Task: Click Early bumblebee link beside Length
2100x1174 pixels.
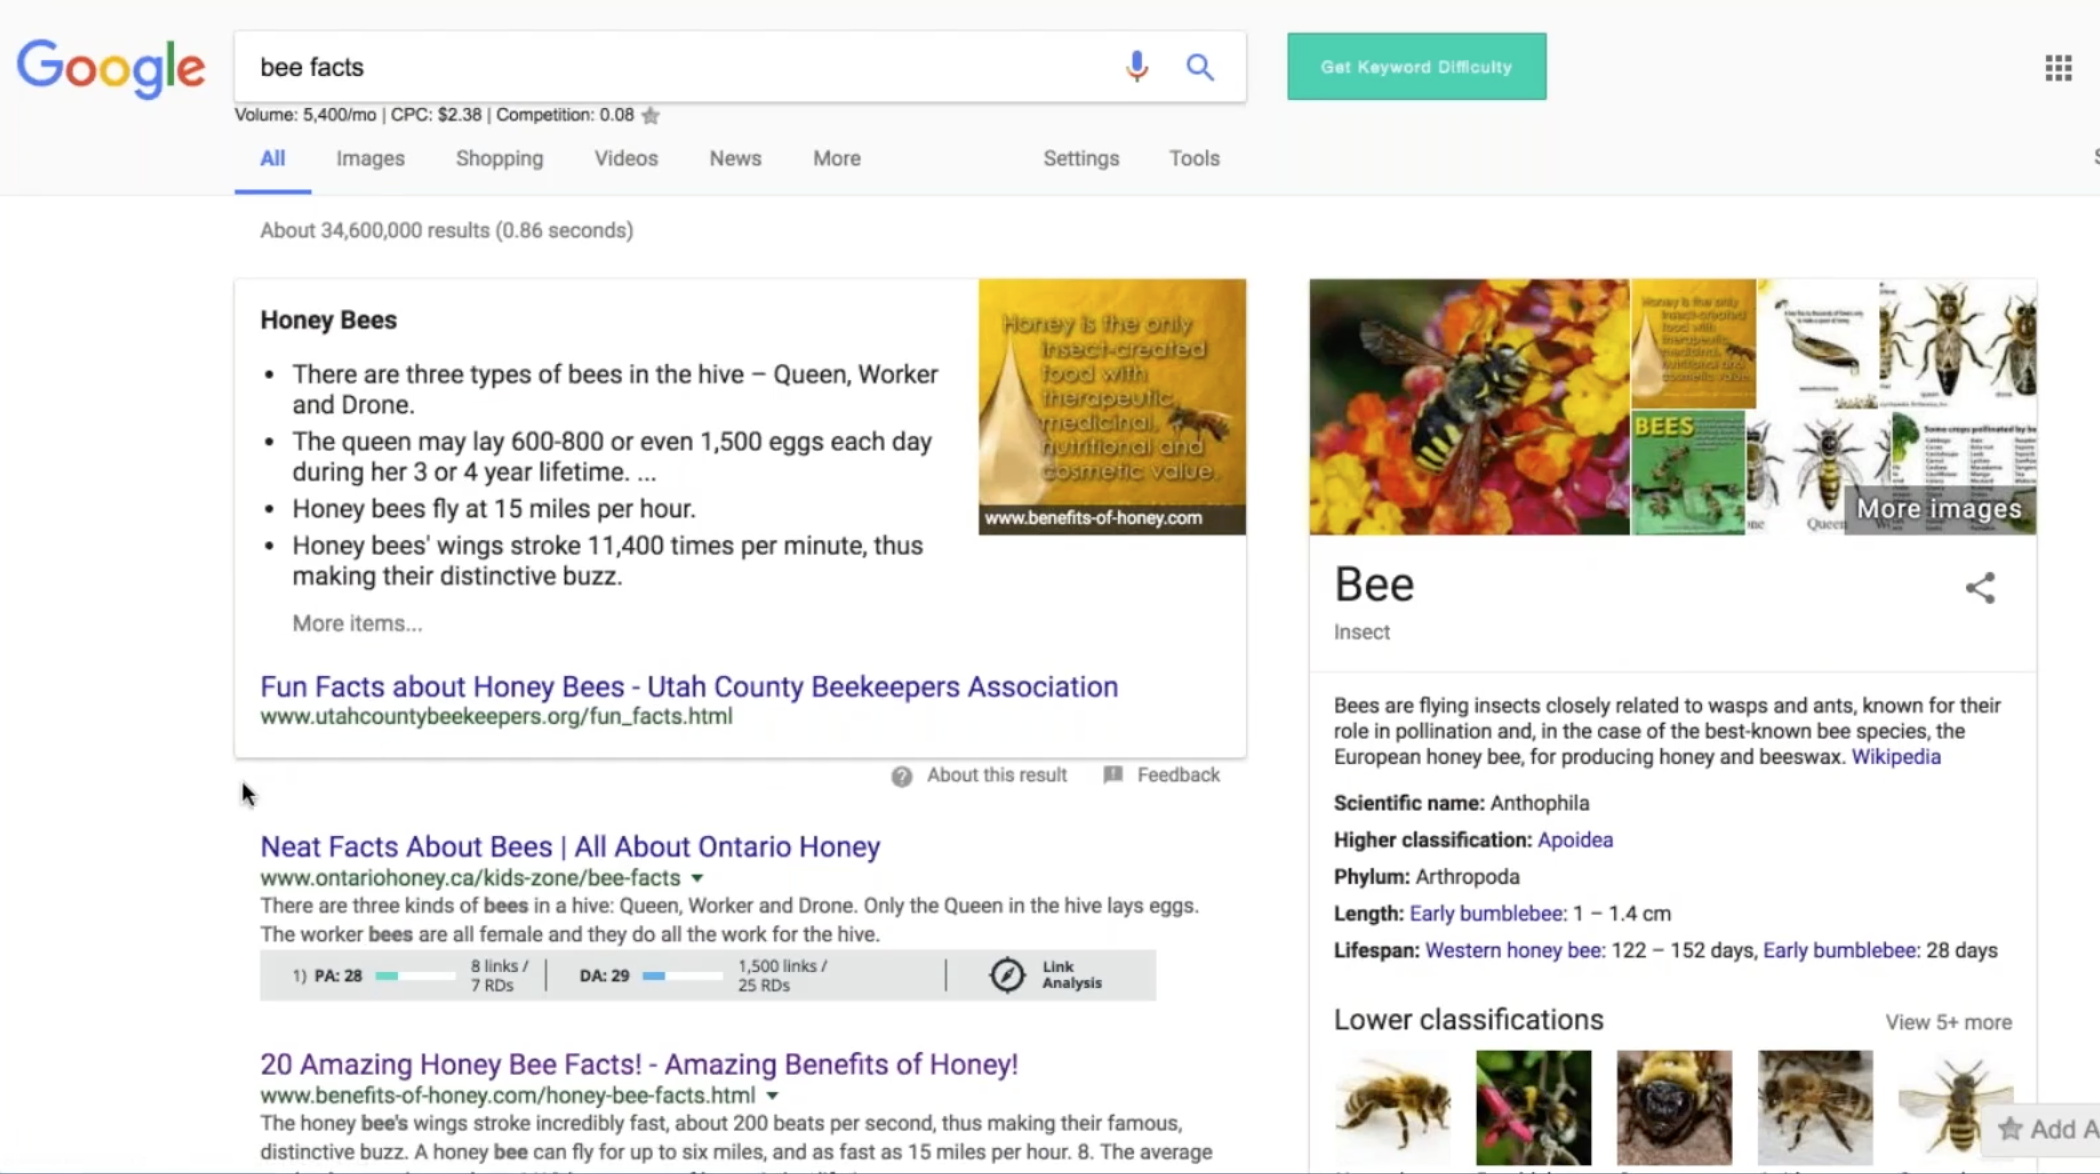Action: pos(1486,914)
